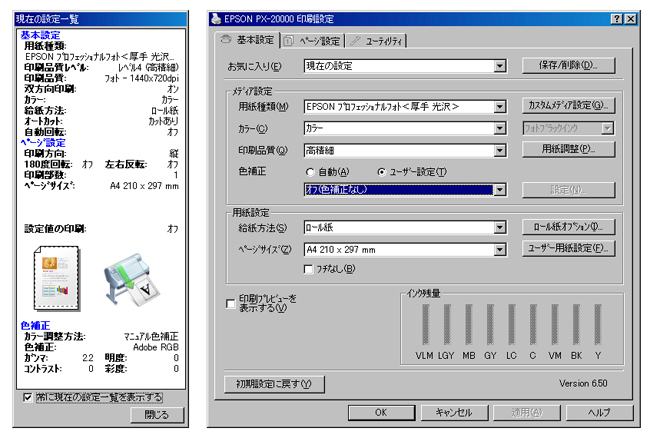The width and height of the screenshot is (650, 438).
Task: Click the MB ink level bar
Action: (x=468, y=324)
